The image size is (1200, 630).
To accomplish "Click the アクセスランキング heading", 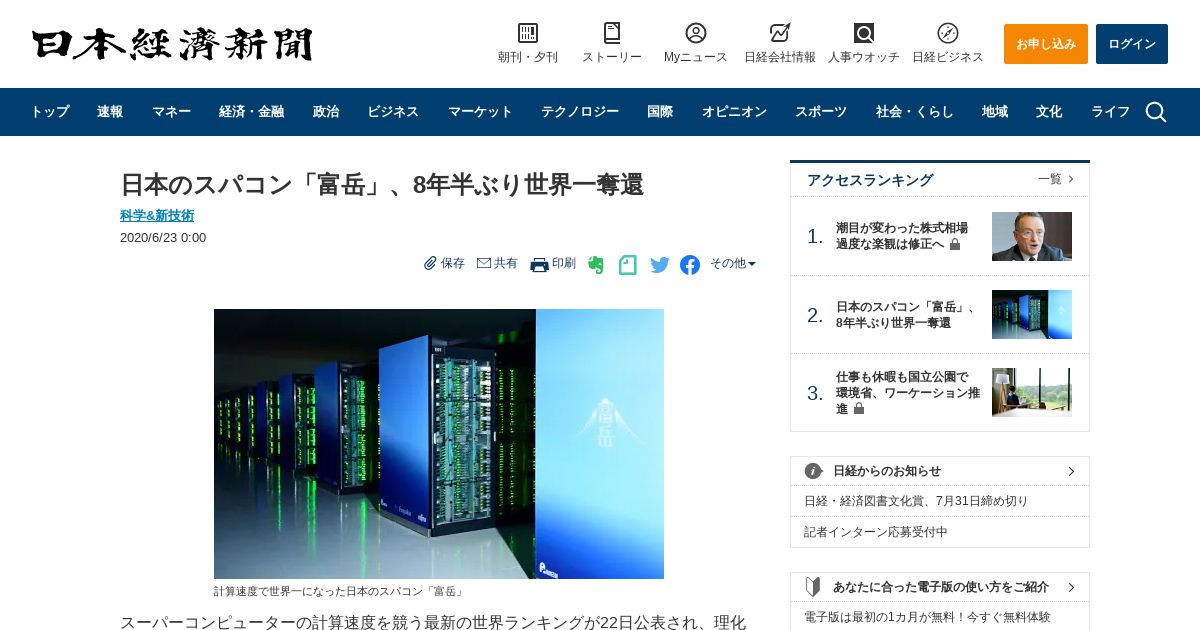I will click(870, 180).
